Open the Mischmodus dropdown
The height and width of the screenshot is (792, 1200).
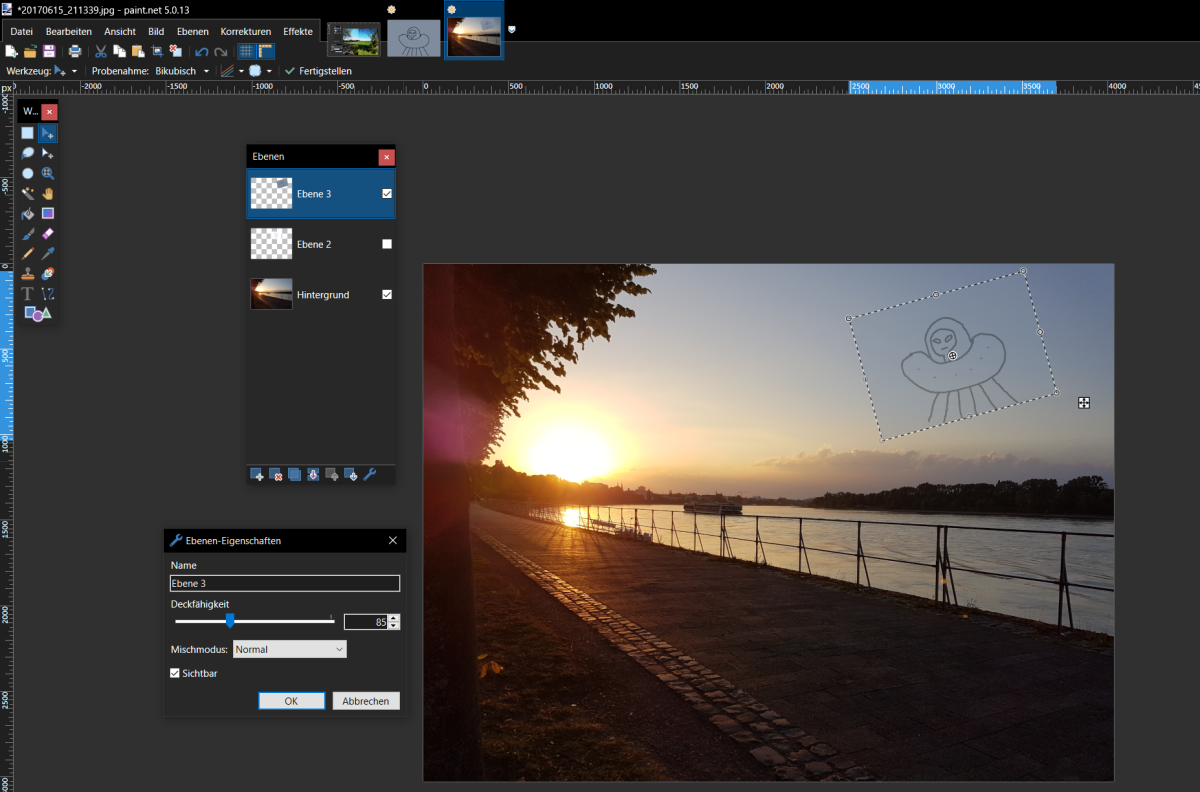[x=289, y=649]
